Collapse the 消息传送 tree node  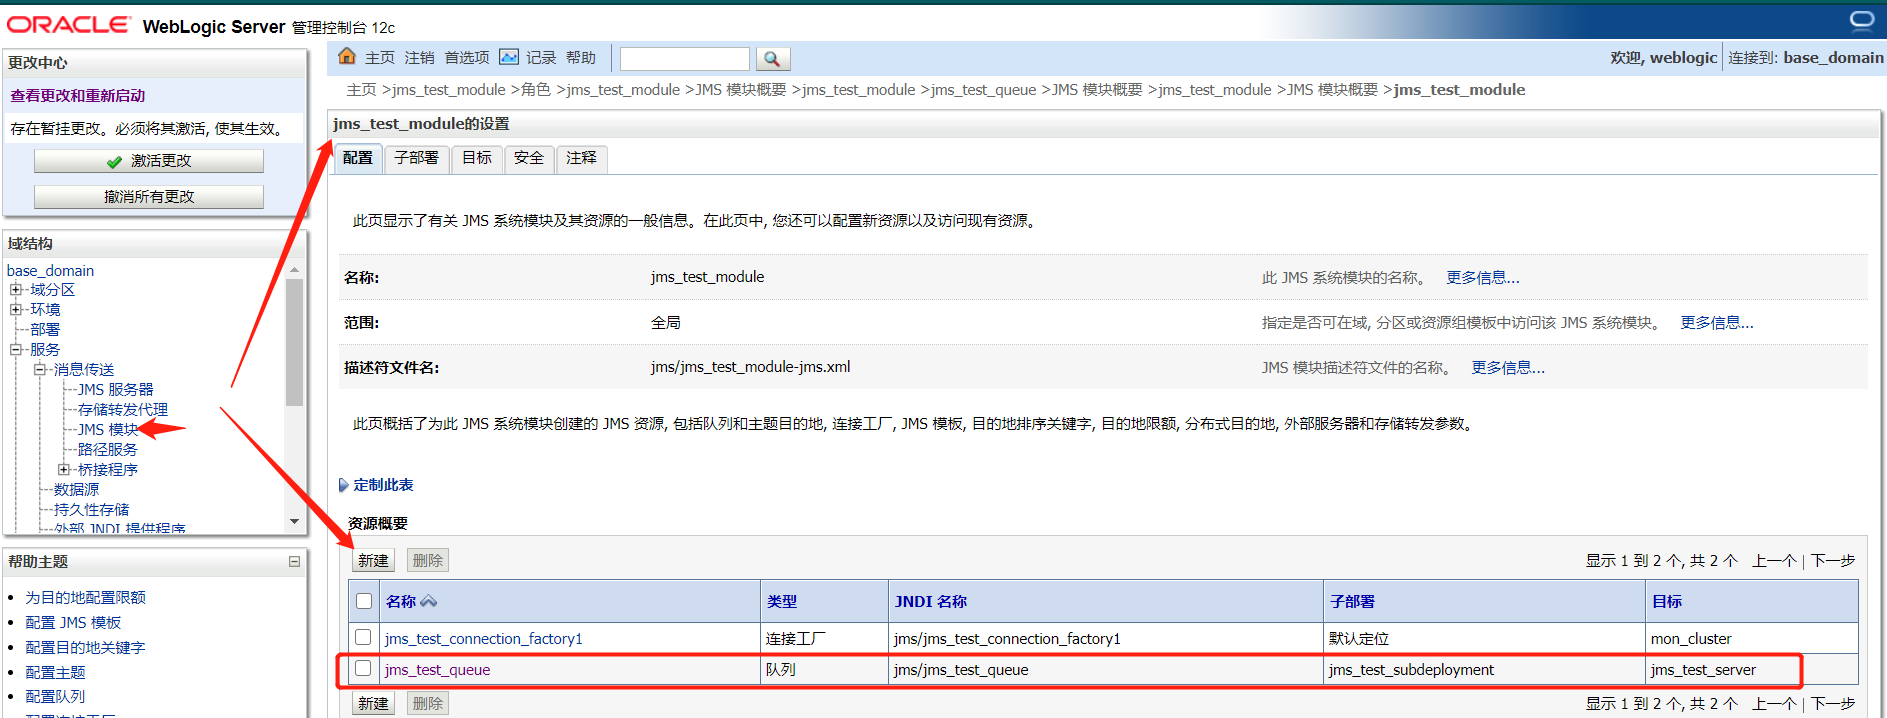click(x=40, y=370)
